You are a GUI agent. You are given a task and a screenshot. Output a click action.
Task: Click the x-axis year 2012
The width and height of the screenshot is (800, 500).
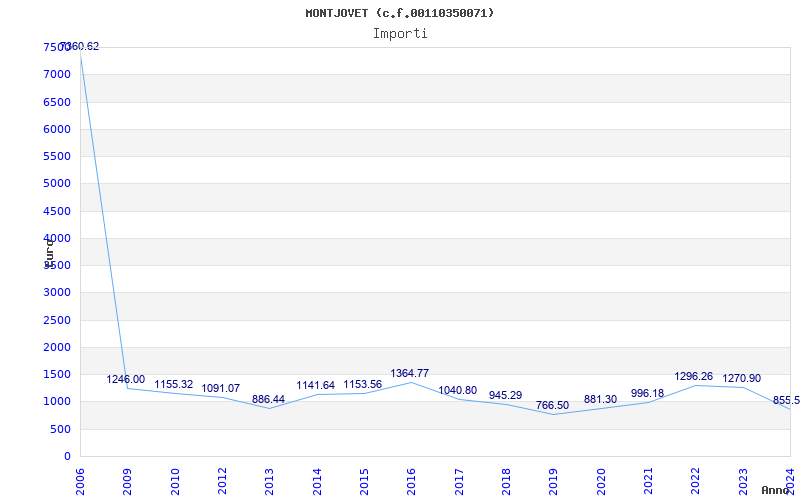point(222,482)
